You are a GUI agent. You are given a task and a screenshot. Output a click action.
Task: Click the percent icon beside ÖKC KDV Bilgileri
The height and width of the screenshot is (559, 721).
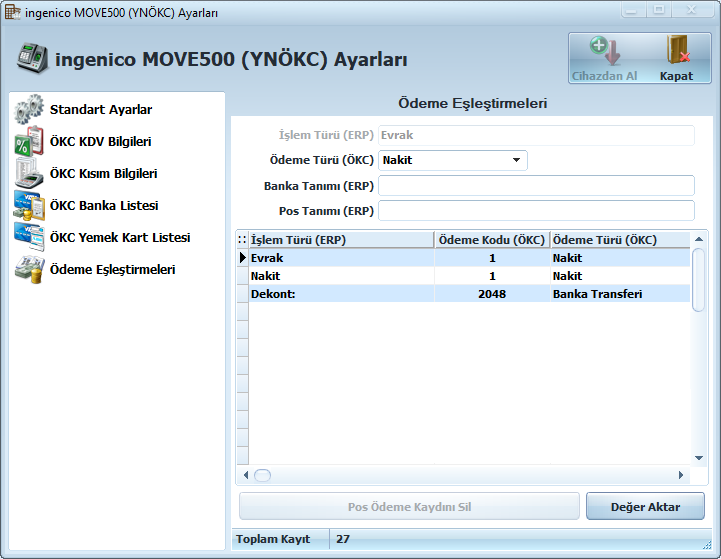coord(29,142)
